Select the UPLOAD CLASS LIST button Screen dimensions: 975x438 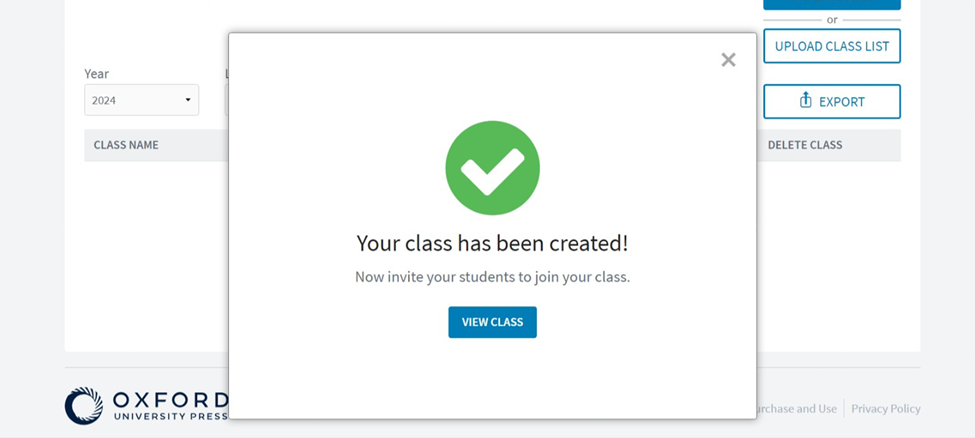point(832,46)
